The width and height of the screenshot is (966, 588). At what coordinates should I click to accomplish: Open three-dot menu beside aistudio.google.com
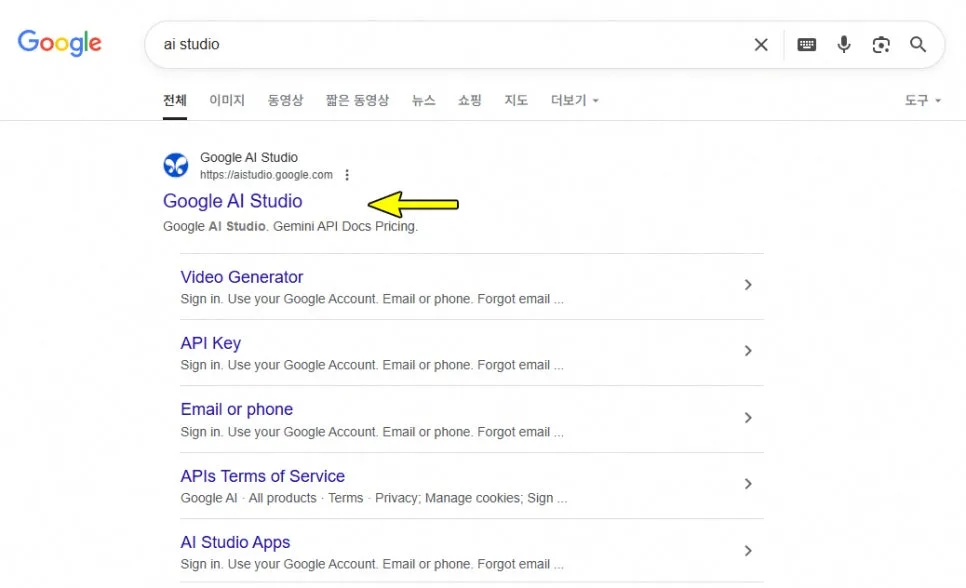coord(347,175)
